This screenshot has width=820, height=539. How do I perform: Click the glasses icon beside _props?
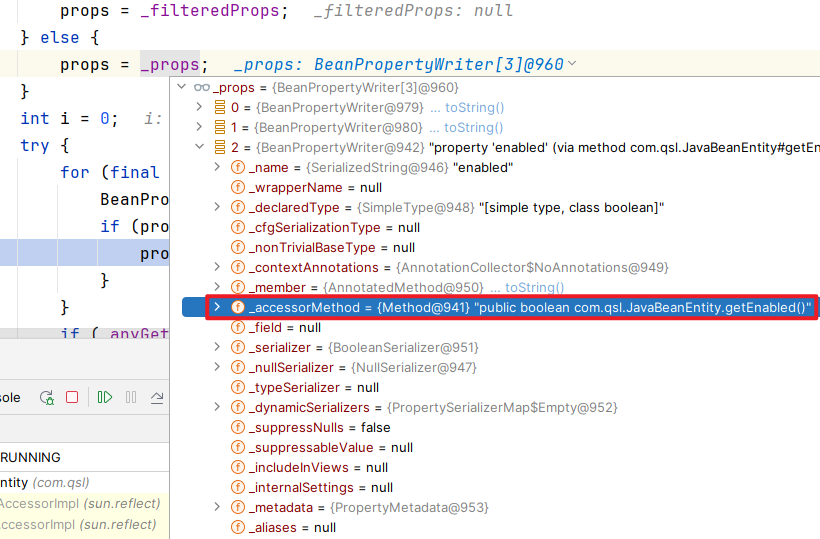coord(200,88)
